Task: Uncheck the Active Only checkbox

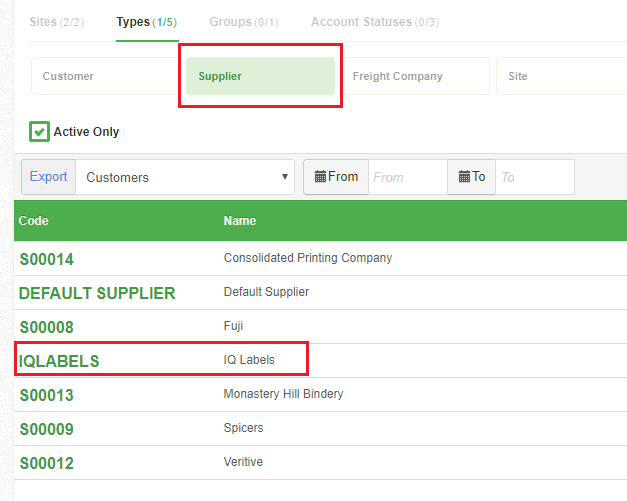Action: [x=39, y=132]
